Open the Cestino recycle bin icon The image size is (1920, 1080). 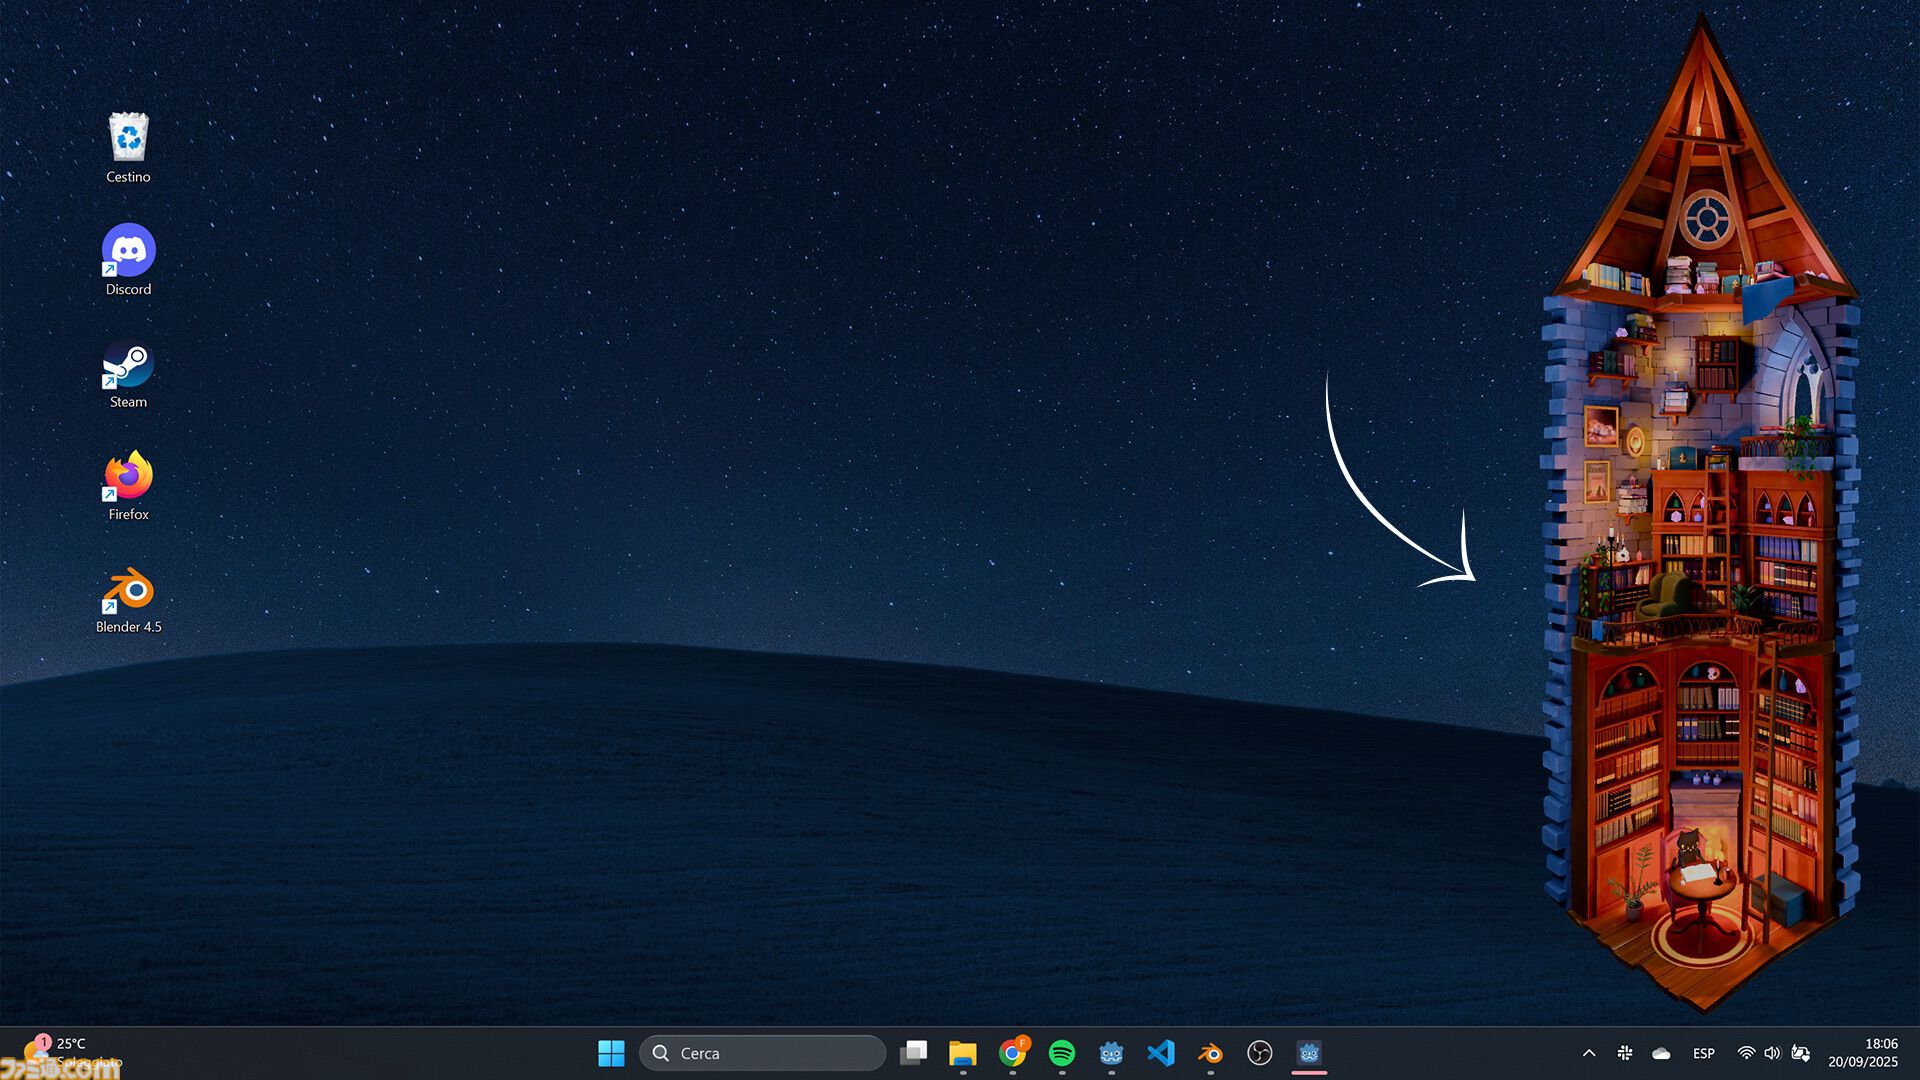click(x=128, y=148)
